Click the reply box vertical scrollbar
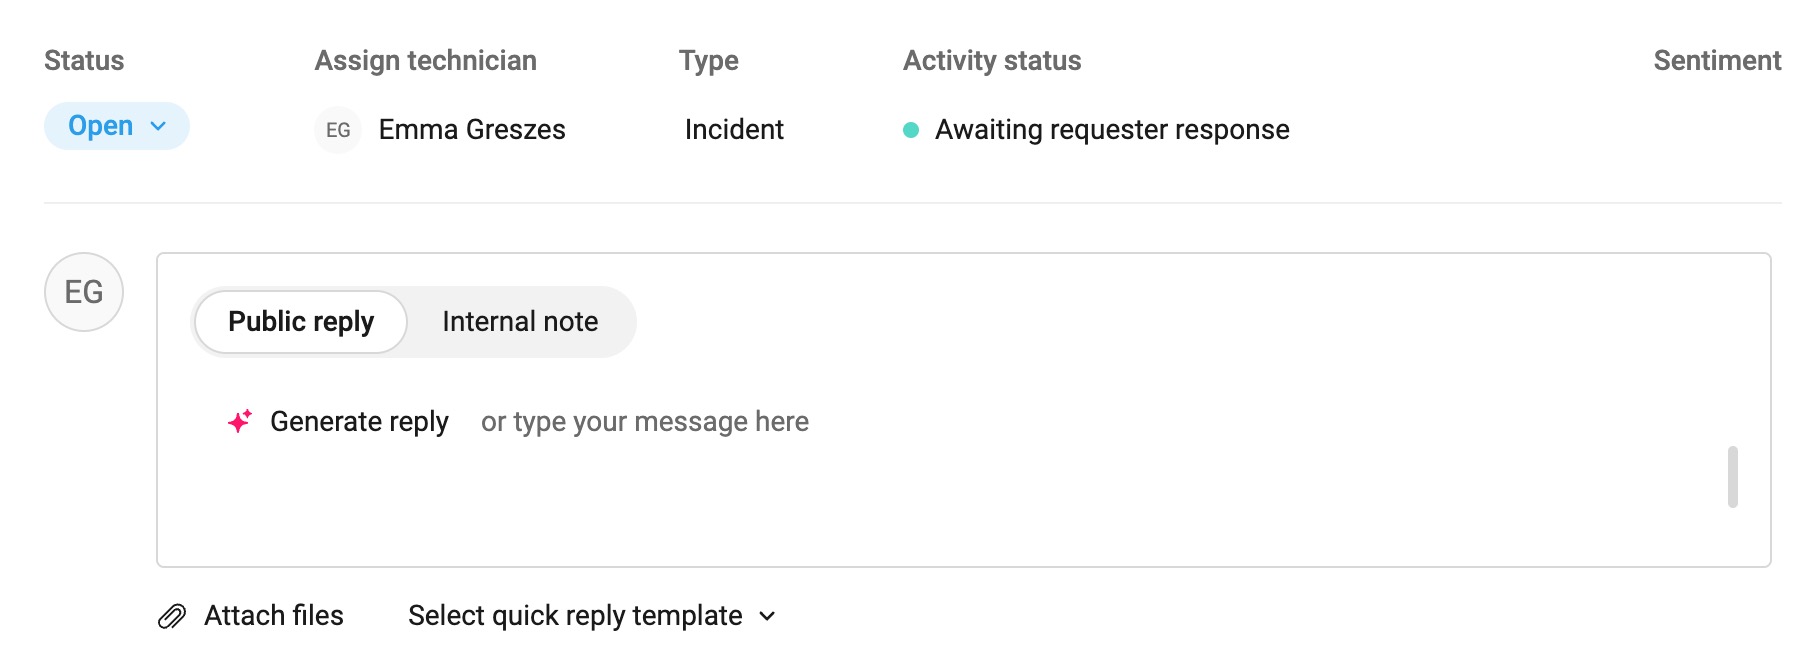This screenshot has height=658, width=1820. [x=1733, y=477]
